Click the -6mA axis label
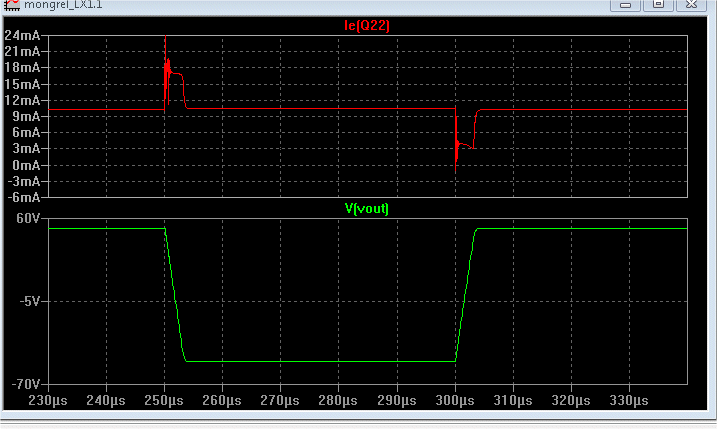Screen dimensions: 717x429 click(24, 198)
